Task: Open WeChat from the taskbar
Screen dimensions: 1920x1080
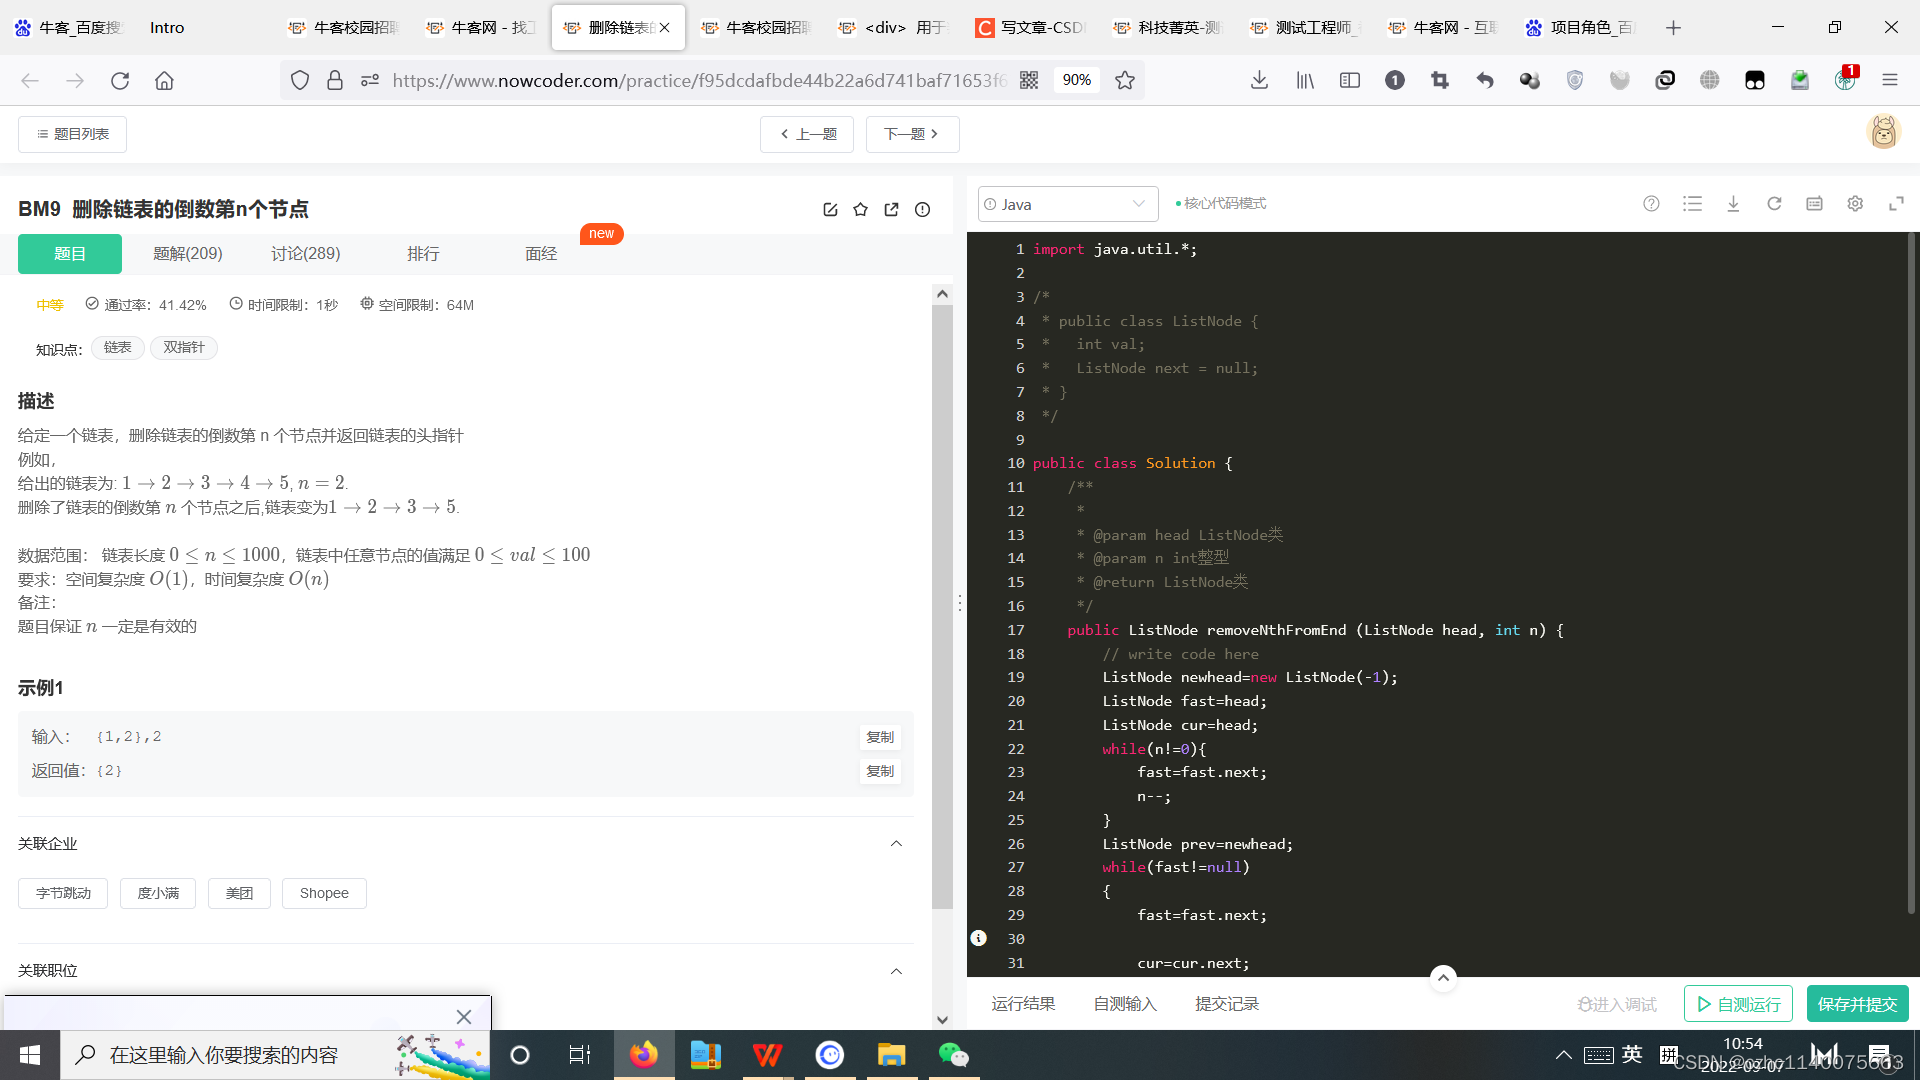Action: [x=954, y=1055]
